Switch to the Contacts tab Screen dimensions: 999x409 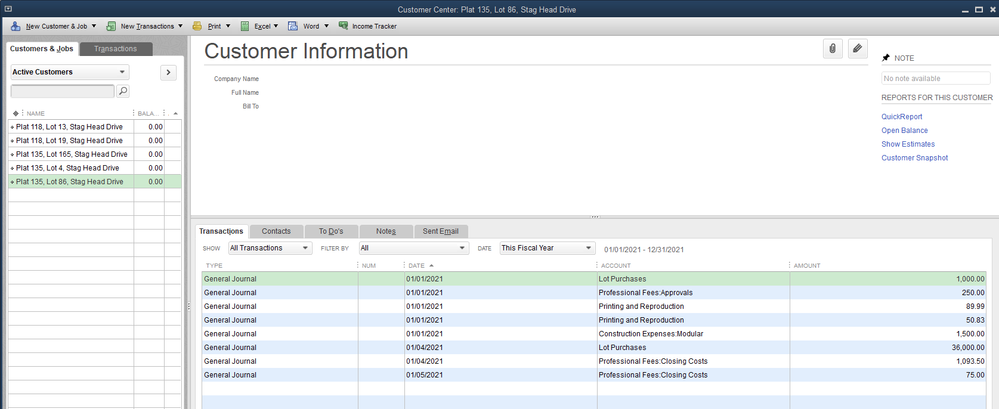(x=276, y=231)
